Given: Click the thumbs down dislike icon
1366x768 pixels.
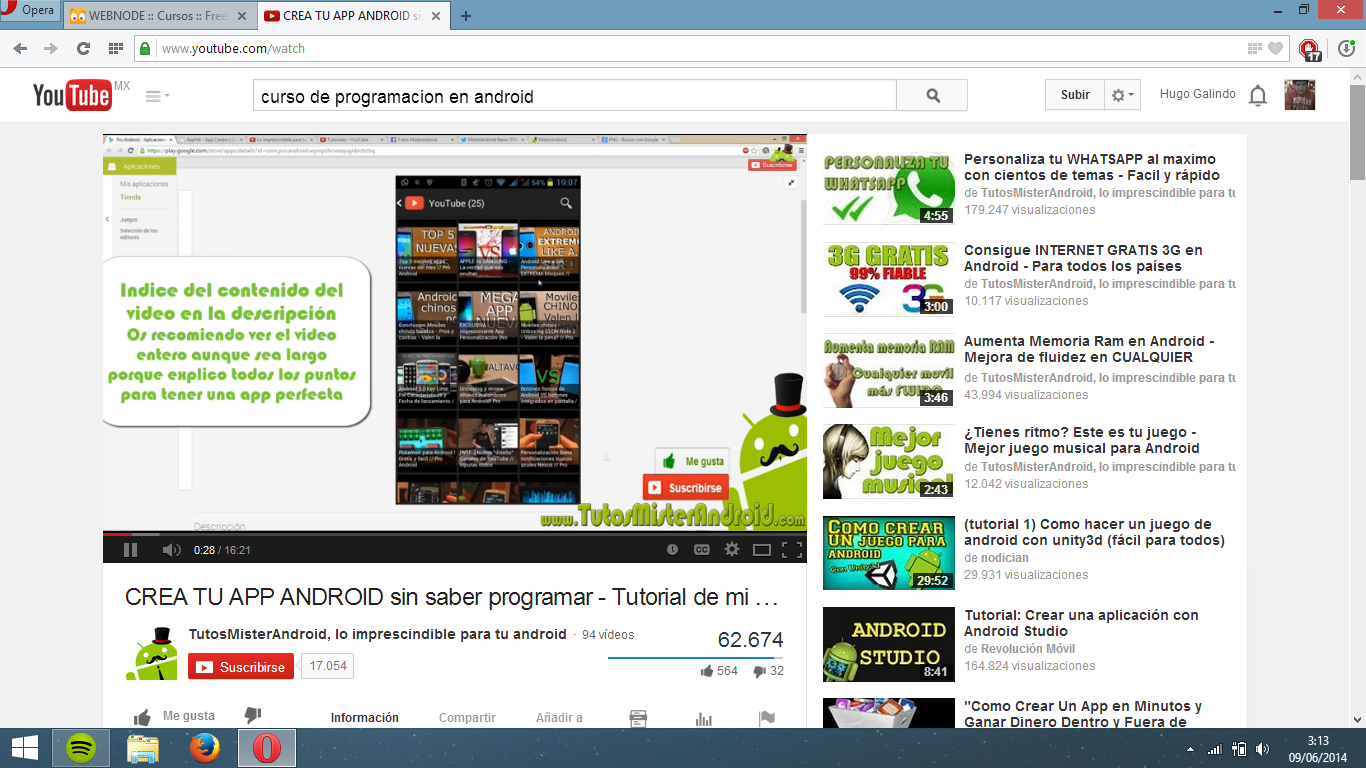Looking at the screenshot, I should coord(253,715).
